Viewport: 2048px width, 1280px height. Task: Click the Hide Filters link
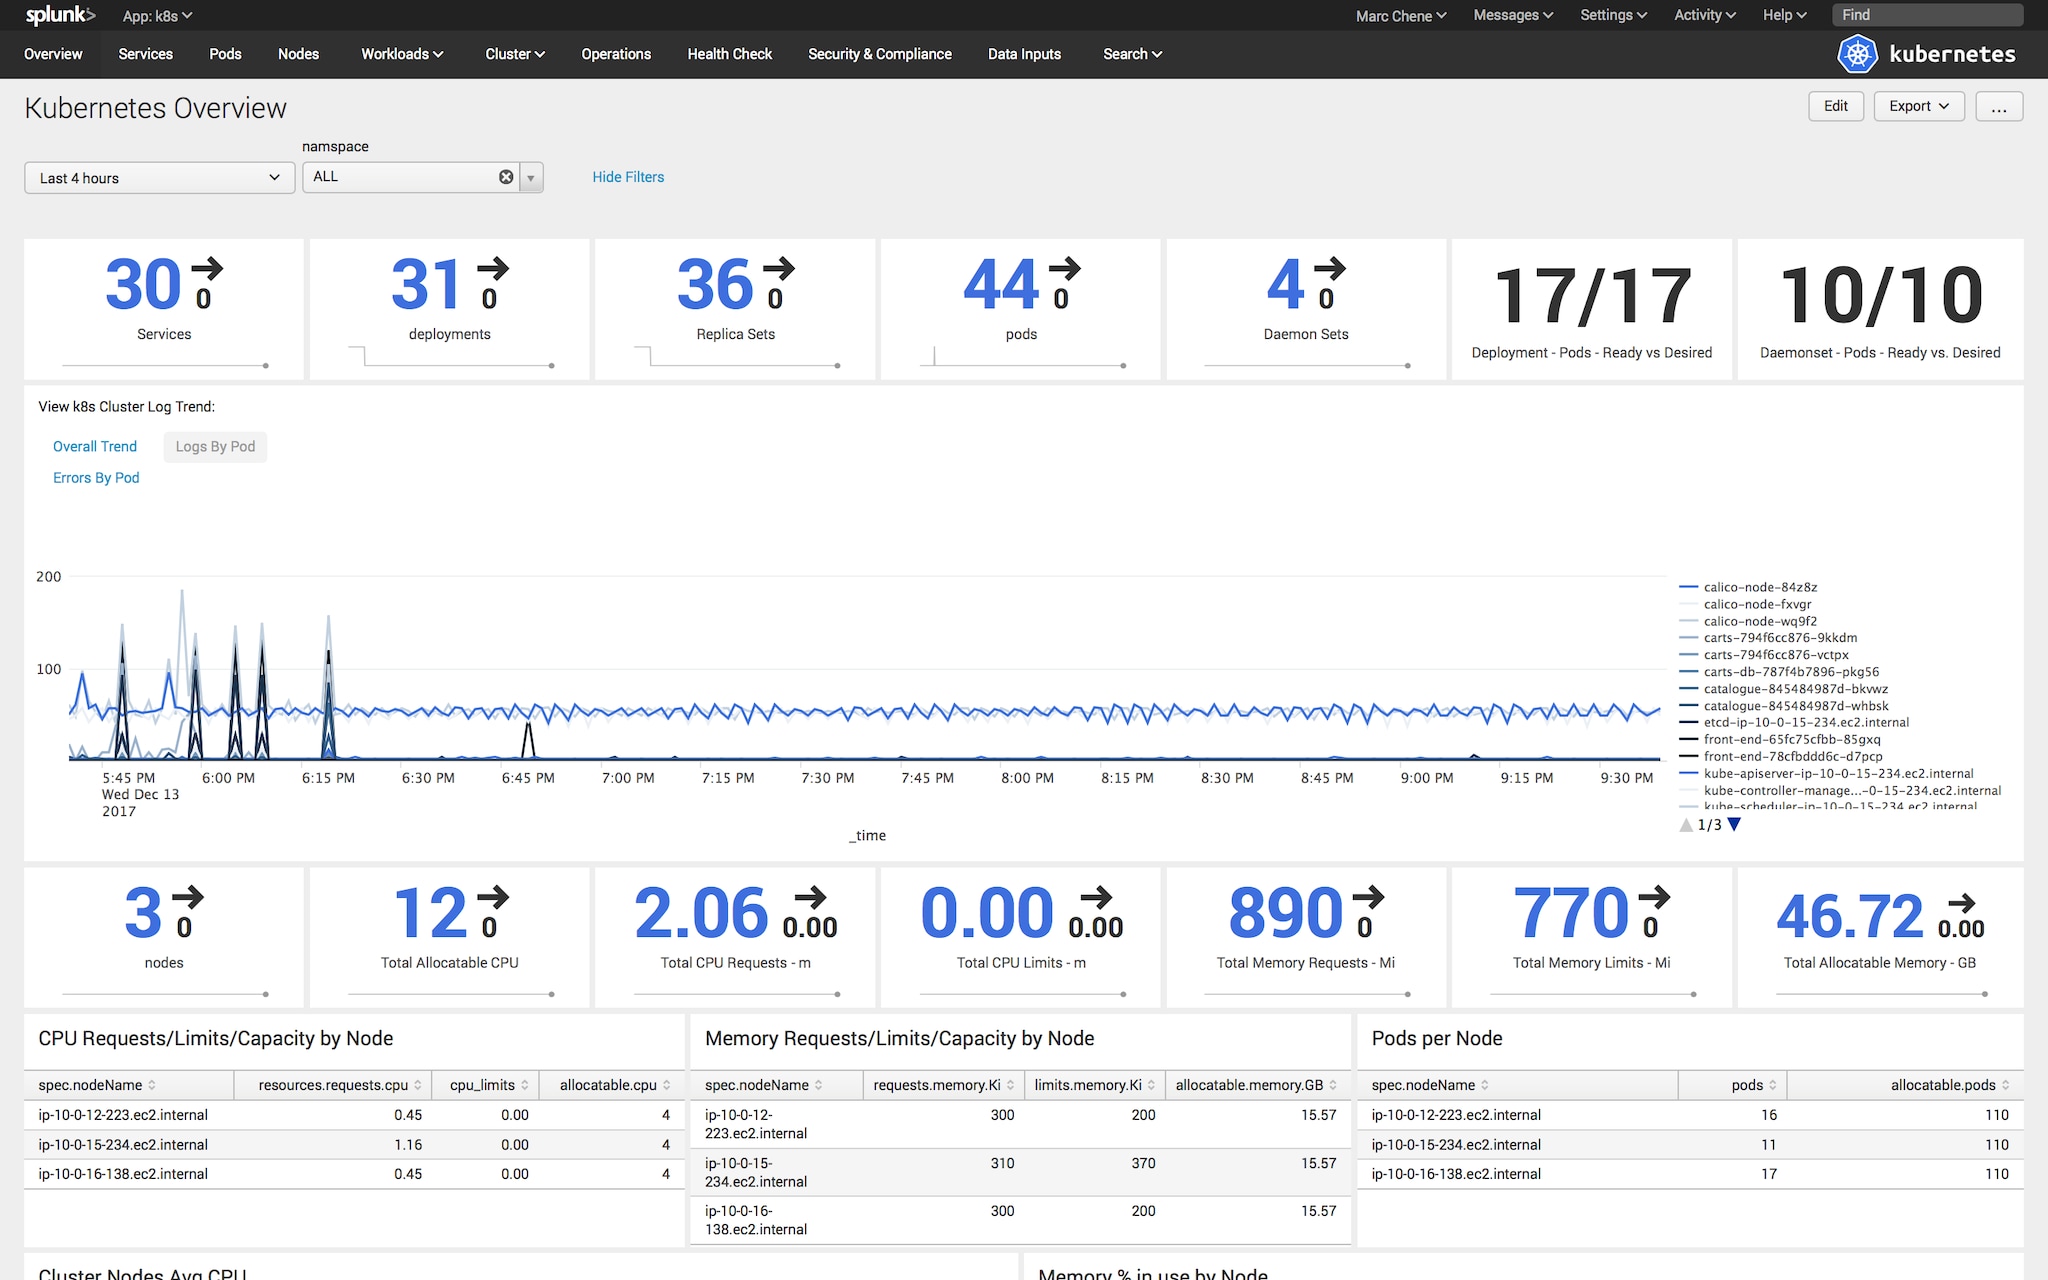(x=628, y=177)
